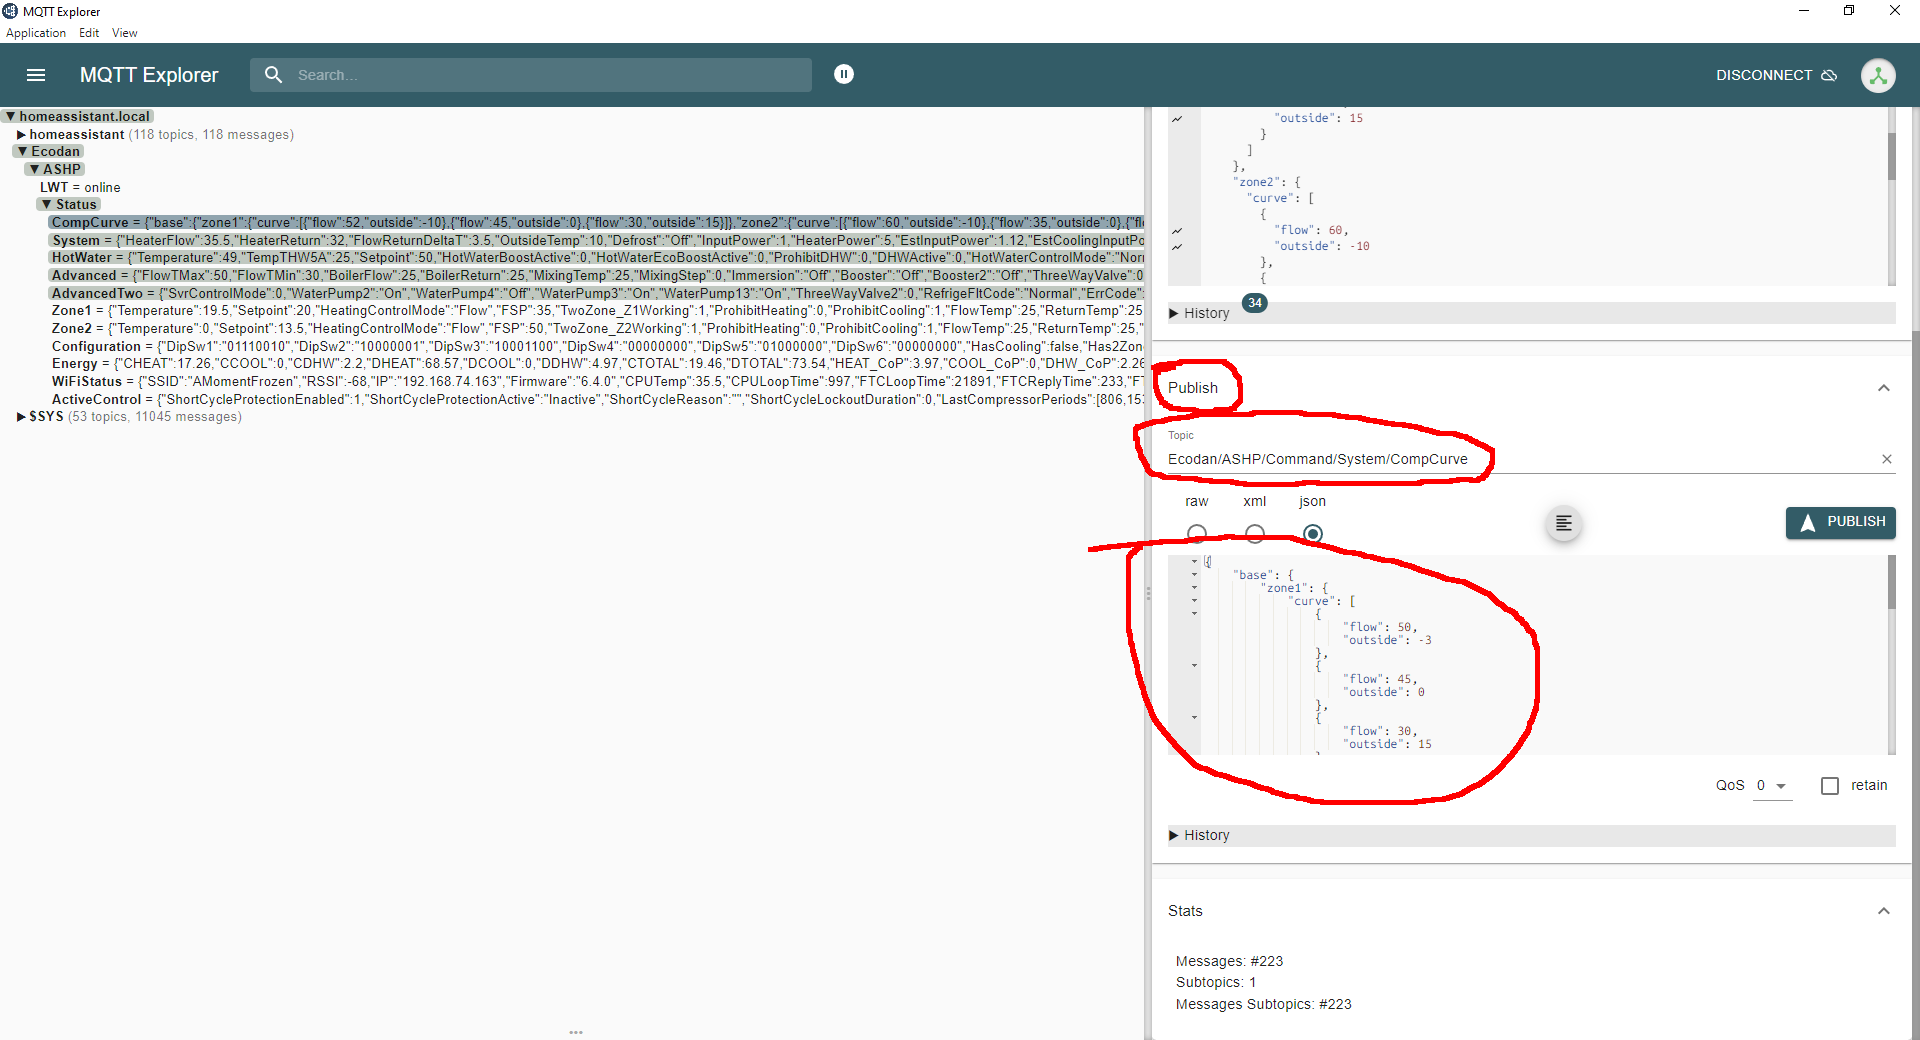Open the Application menu
1920x1040 pixels.
point(36,33)
